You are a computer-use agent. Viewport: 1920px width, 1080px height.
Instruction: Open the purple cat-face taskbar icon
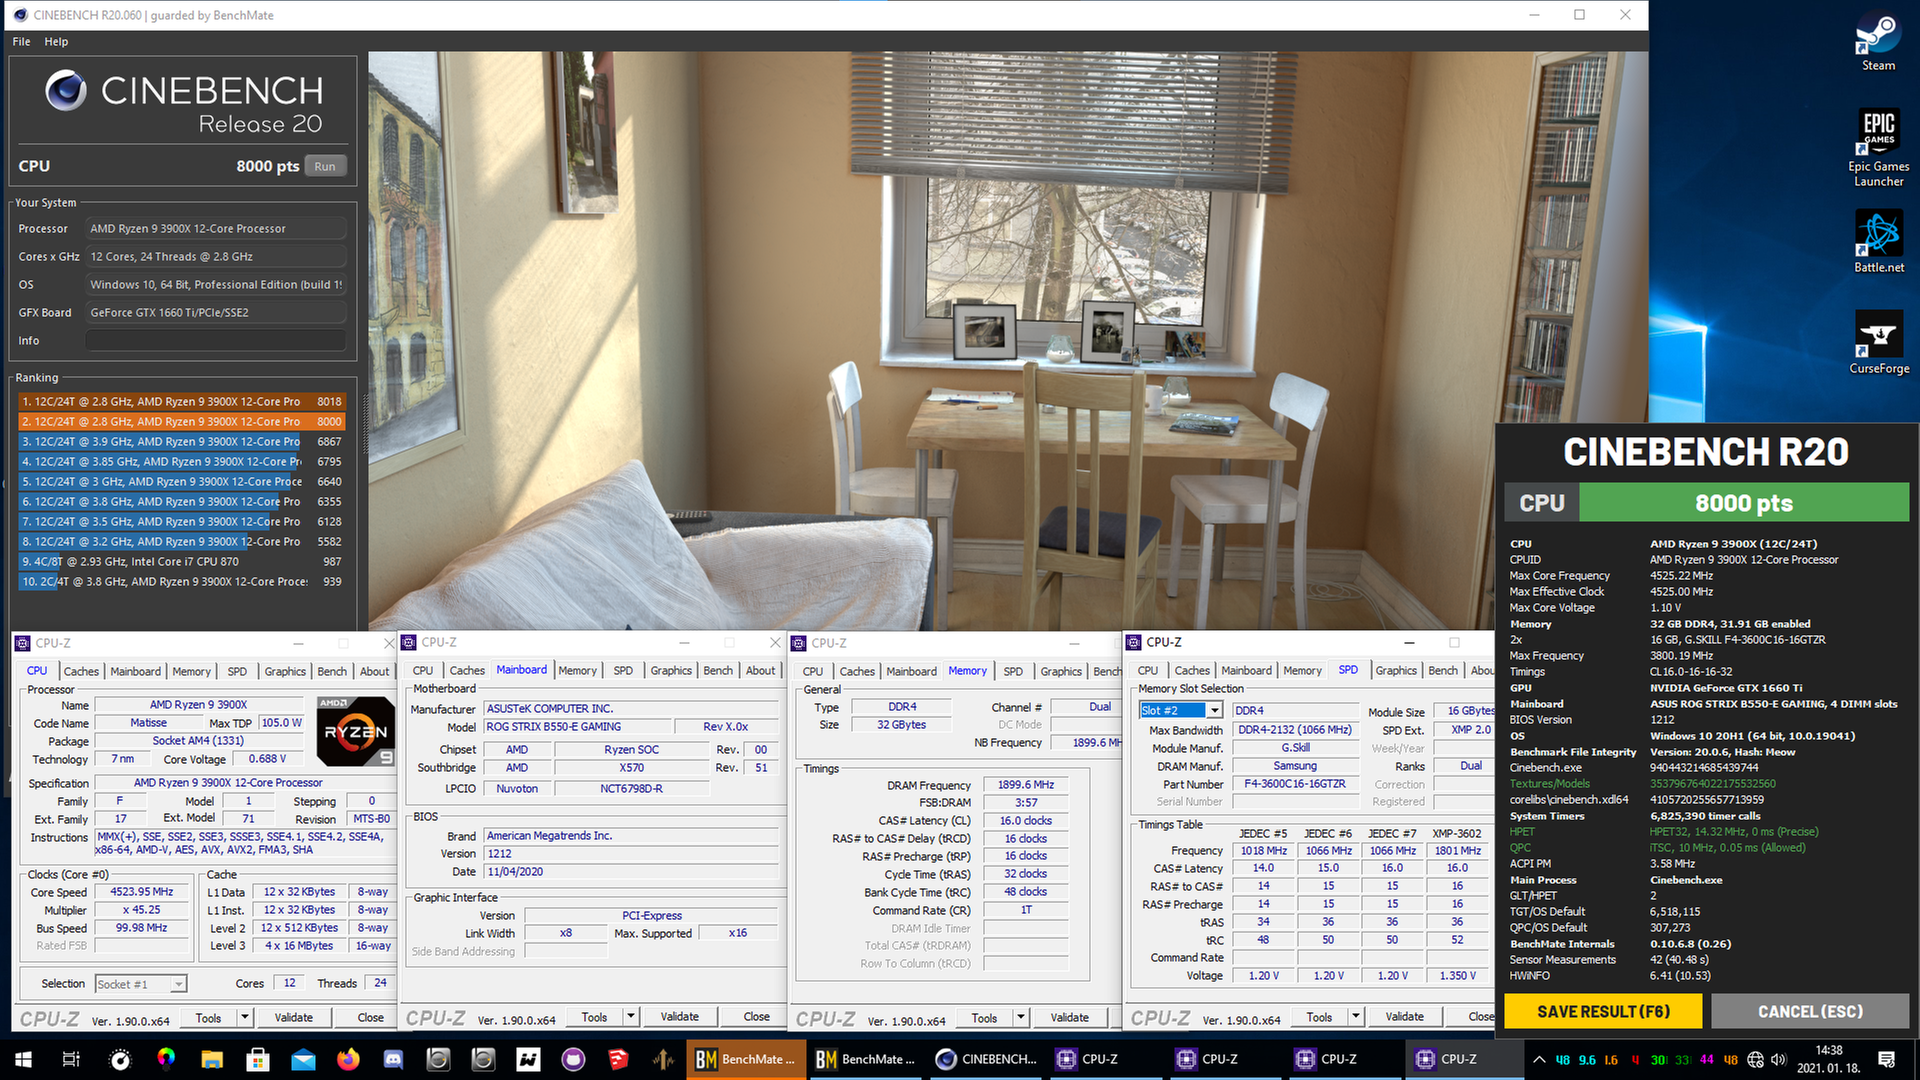pos(573,1059)
